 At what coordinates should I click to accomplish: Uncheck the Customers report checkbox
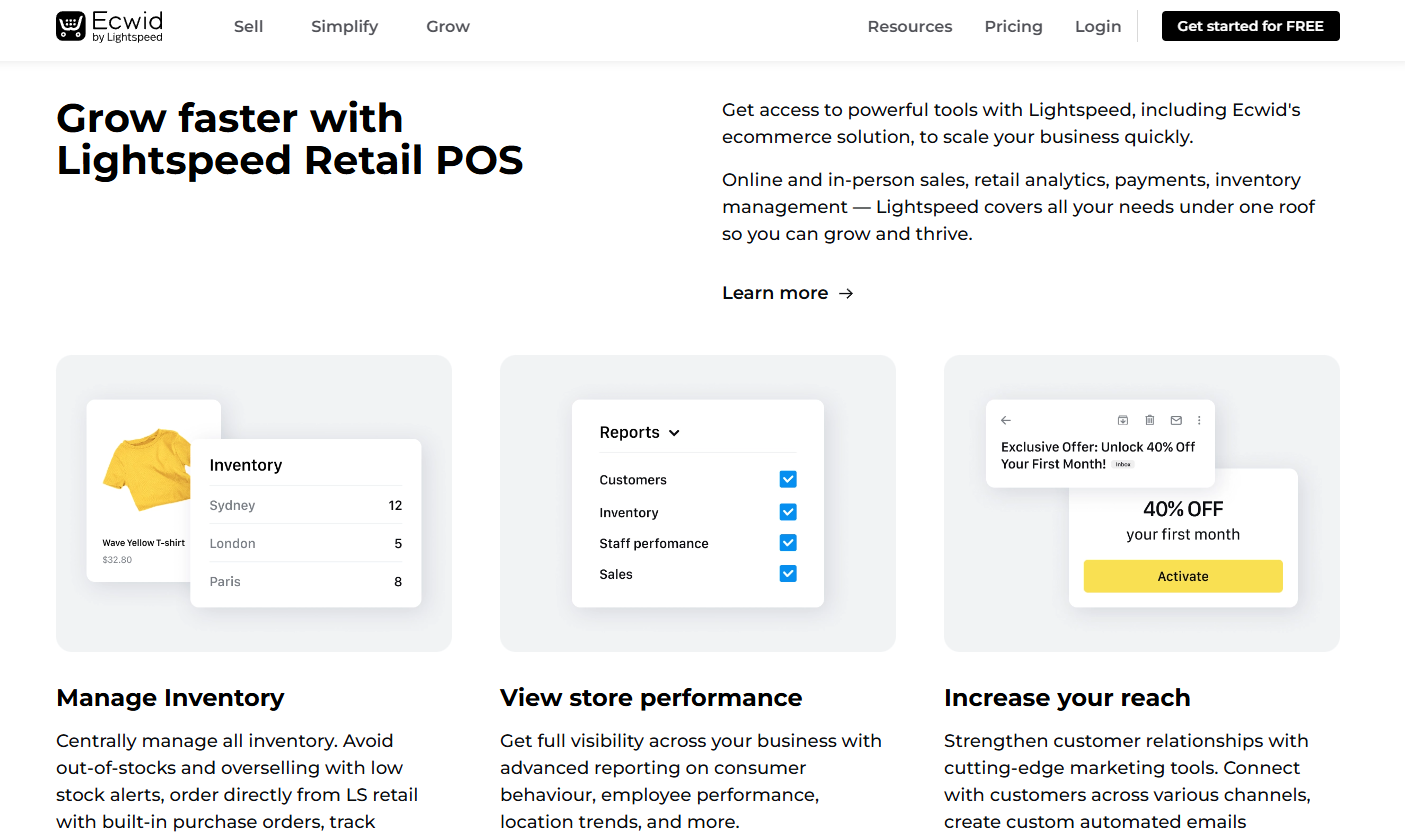pos(788,479)
